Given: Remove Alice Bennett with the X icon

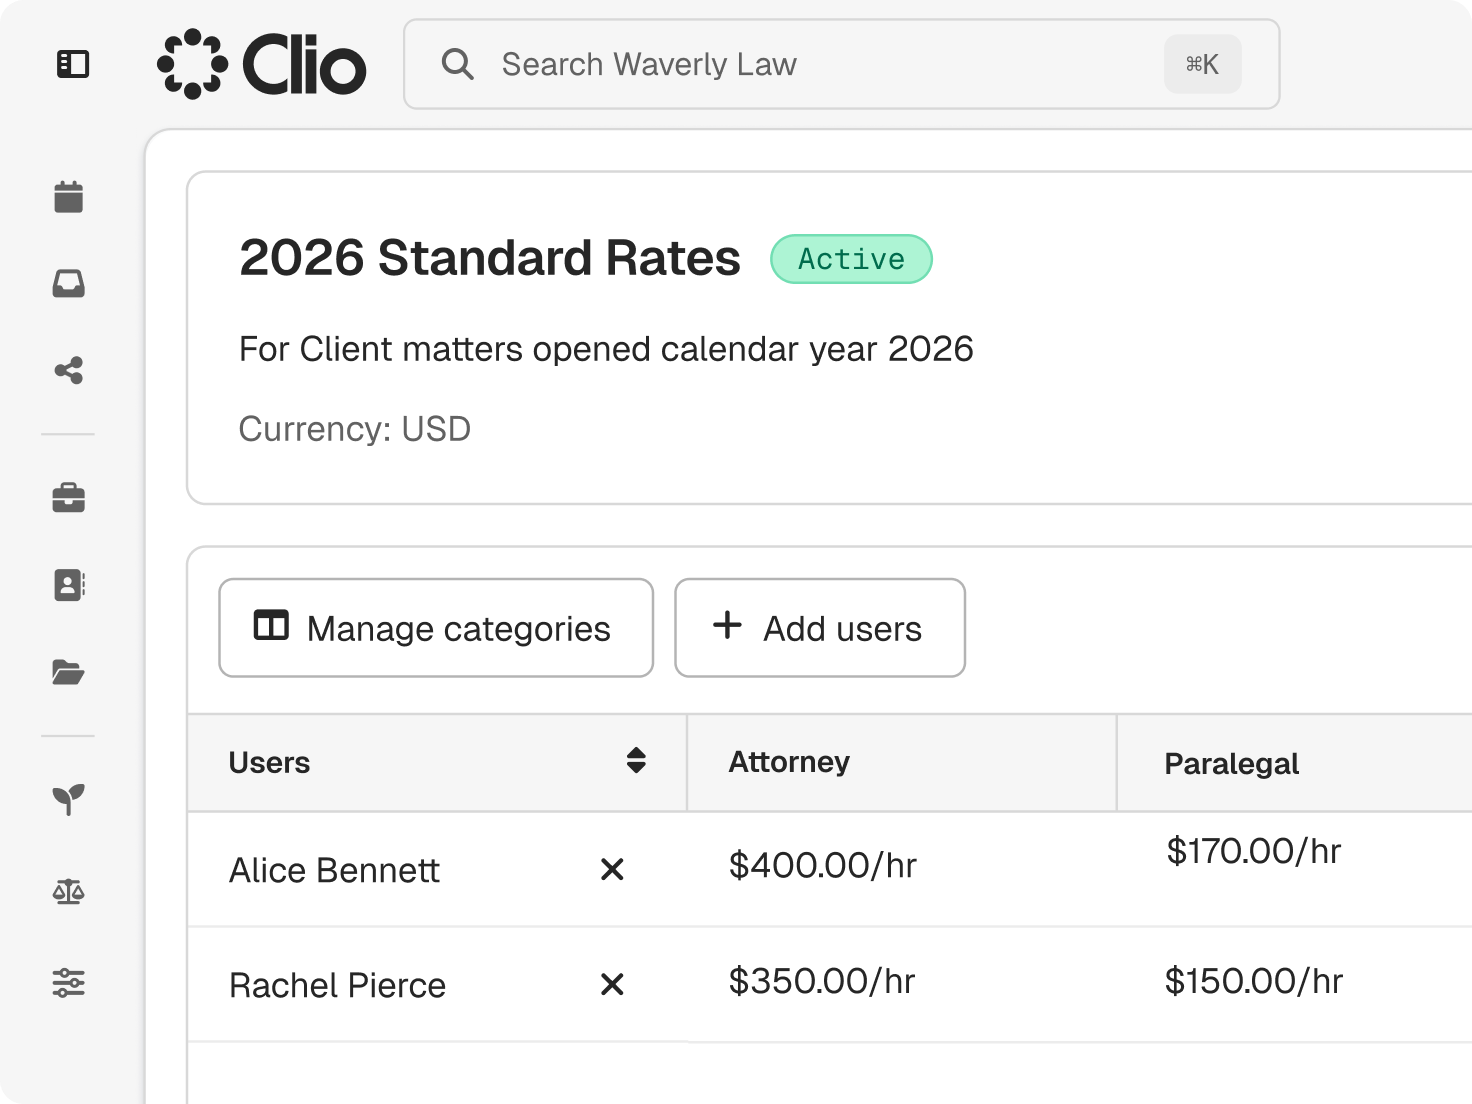Looking at the screenshot, I should (612, 869).
